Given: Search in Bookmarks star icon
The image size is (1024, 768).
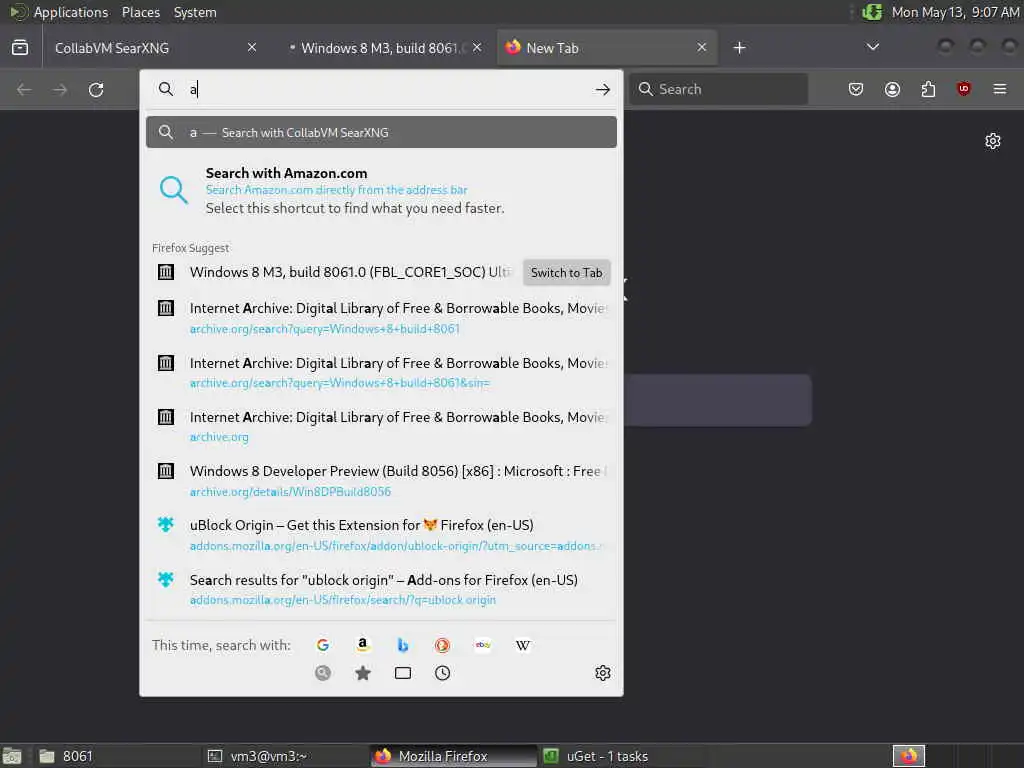Looking at the screenshot, I should point(362,673).
